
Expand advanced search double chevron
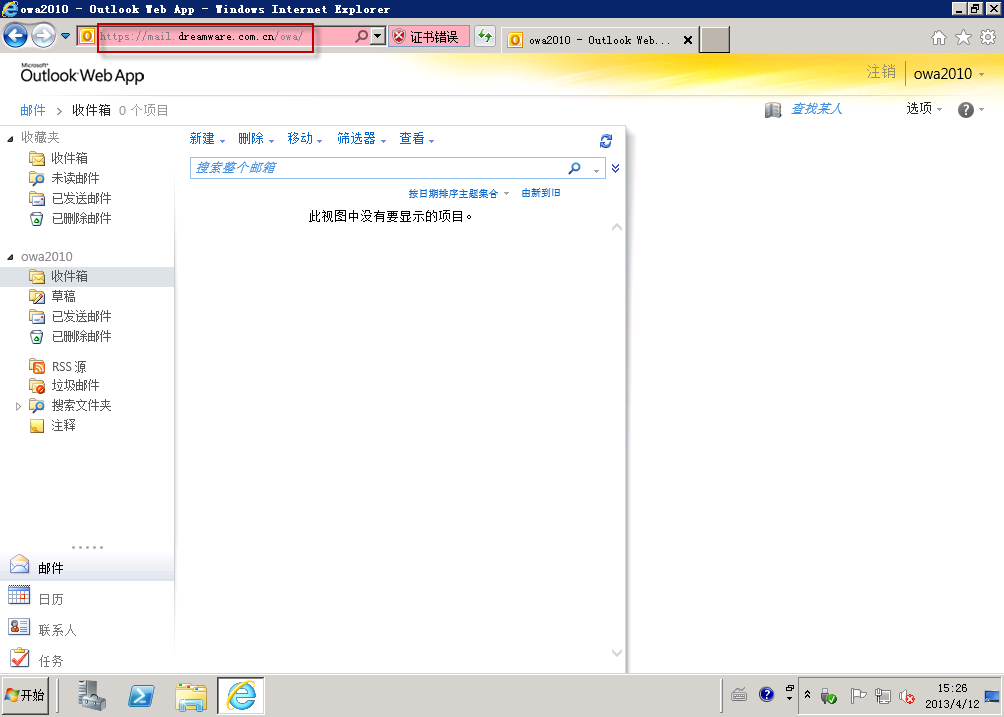pyautogui.click(x=615, y=168)
